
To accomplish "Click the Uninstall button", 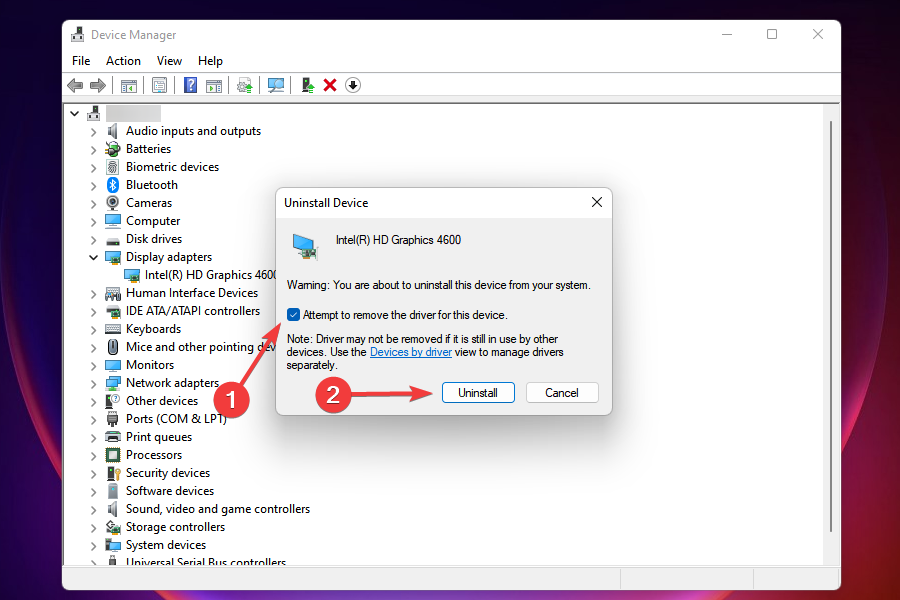I will point(478,393).
